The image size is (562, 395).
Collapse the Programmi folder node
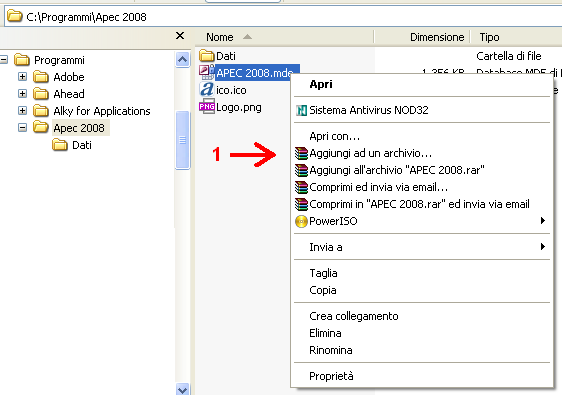pyautogui.click(x=4, y=60)
